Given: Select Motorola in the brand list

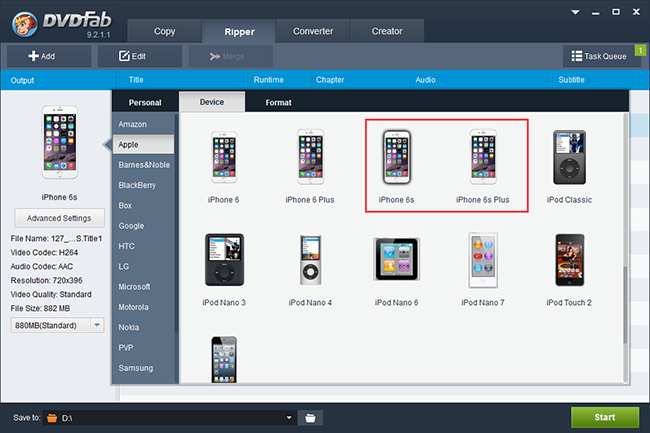Looking at the screenshot, I should point(143,307).
